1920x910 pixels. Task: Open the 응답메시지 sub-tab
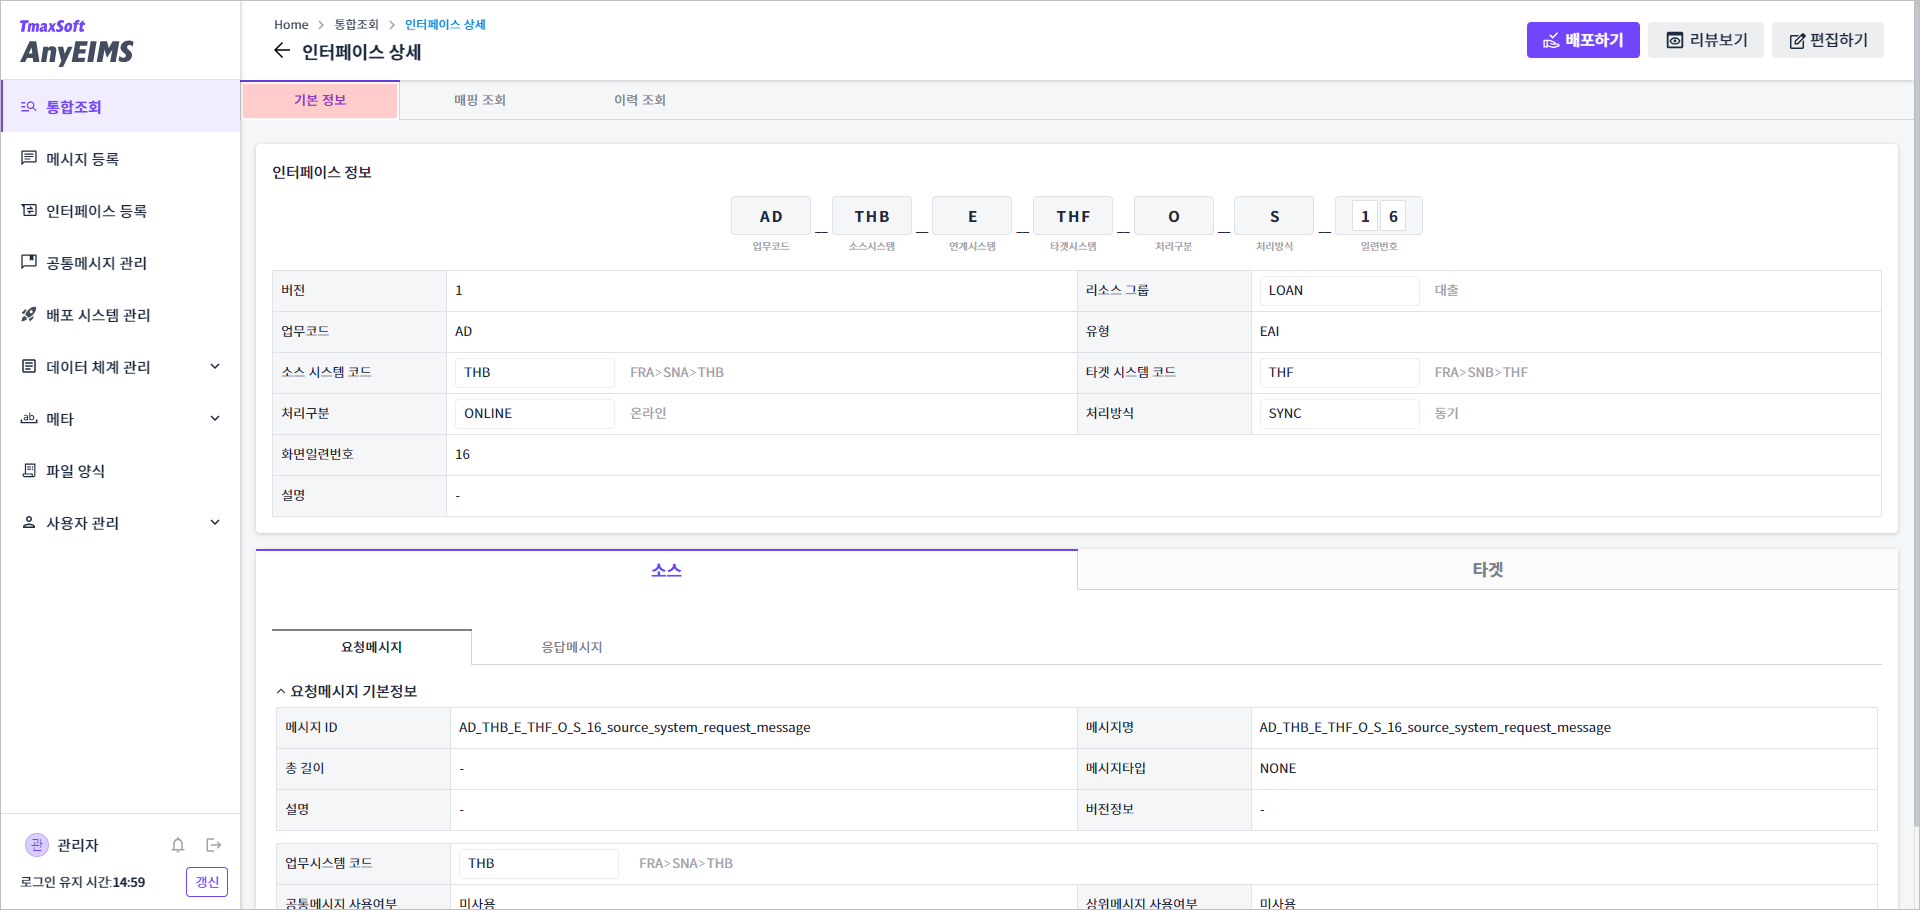572,647
